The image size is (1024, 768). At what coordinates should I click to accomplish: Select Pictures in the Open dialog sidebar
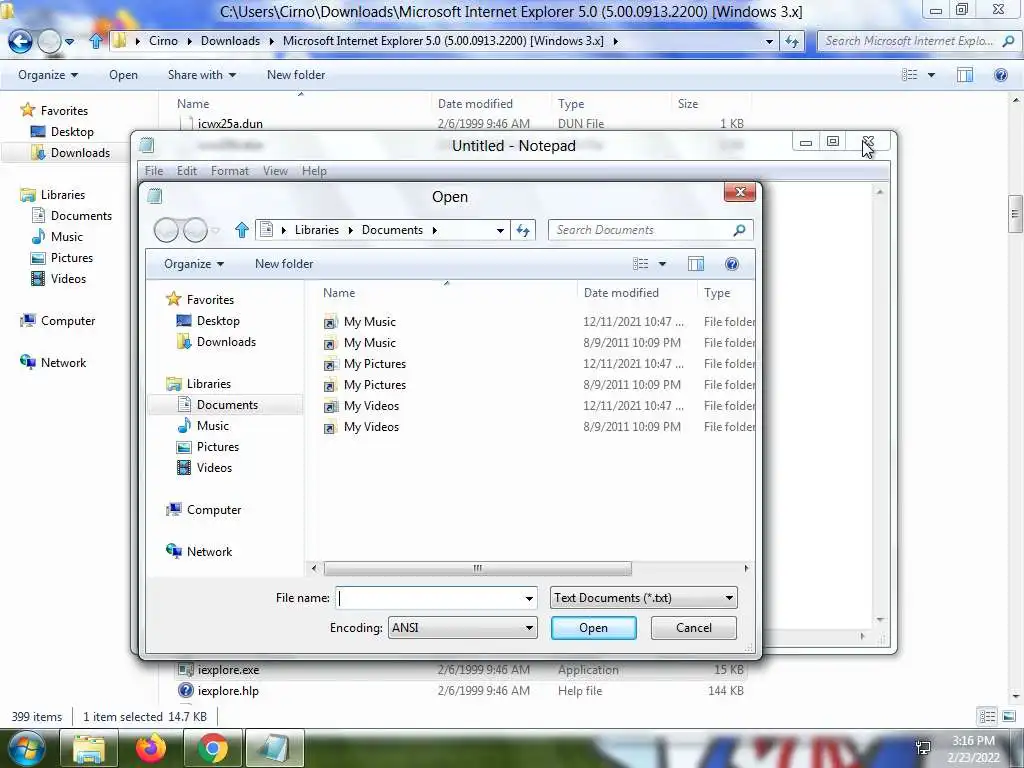[217, 447]
